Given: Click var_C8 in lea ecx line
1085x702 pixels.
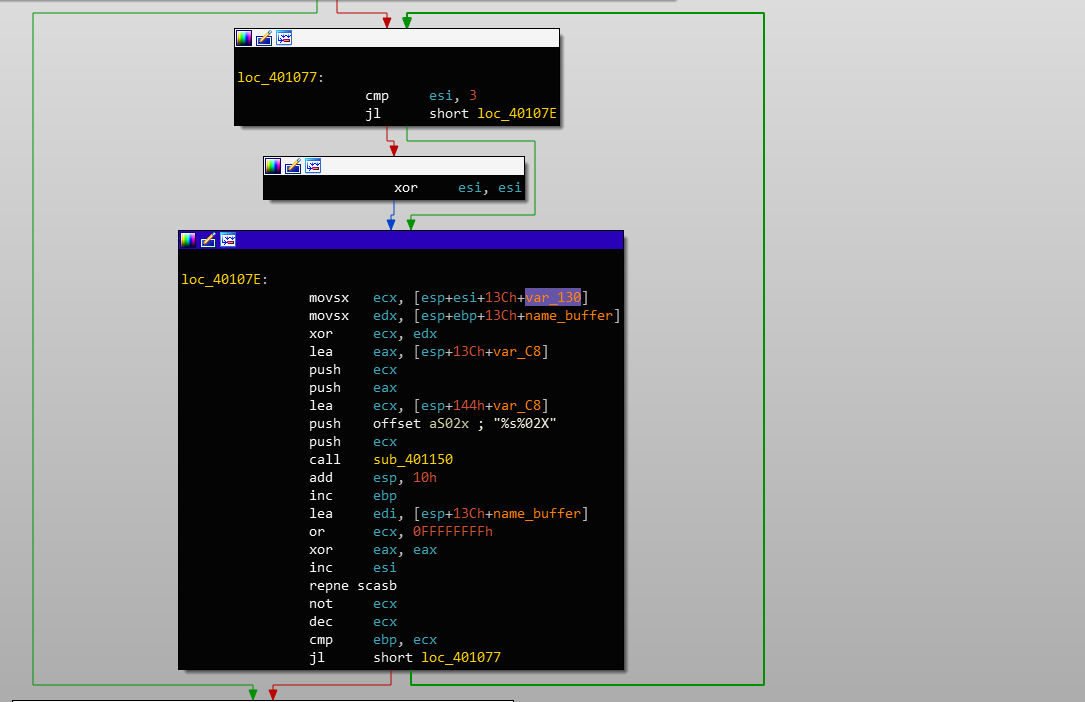Looking at the screenshot, I should pyautogui.click(x=517, y=405).
